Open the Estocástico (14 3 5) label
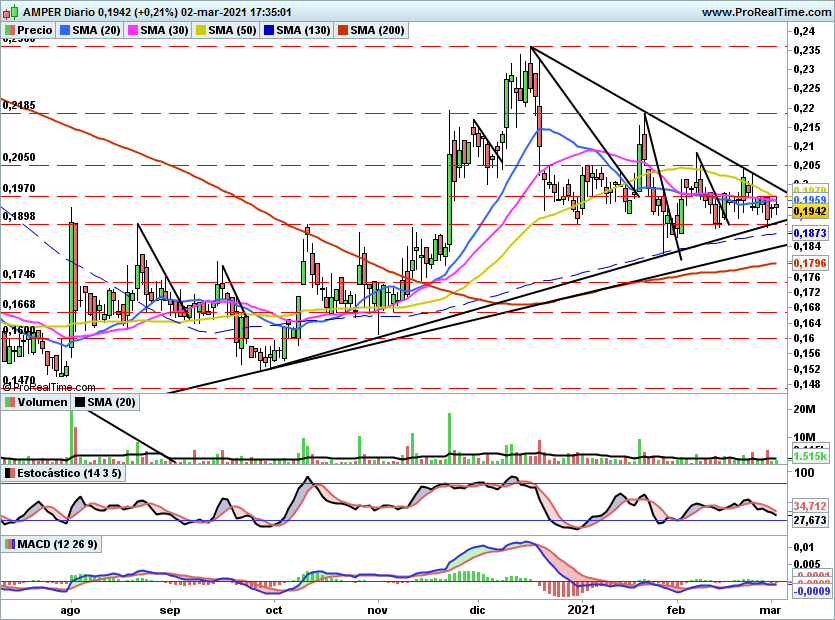 pos(69,473)
